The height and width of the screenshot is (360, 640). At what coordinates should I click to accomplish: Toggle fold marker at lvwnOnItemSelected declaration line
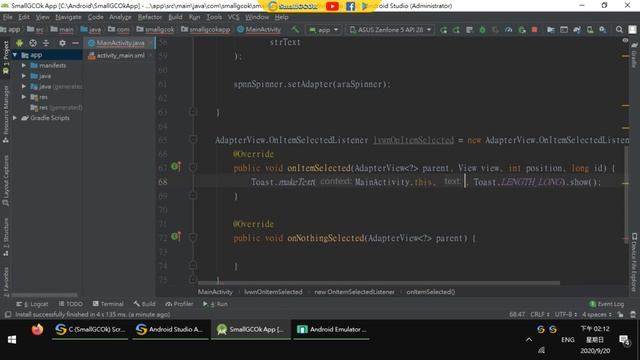(193, 140)
